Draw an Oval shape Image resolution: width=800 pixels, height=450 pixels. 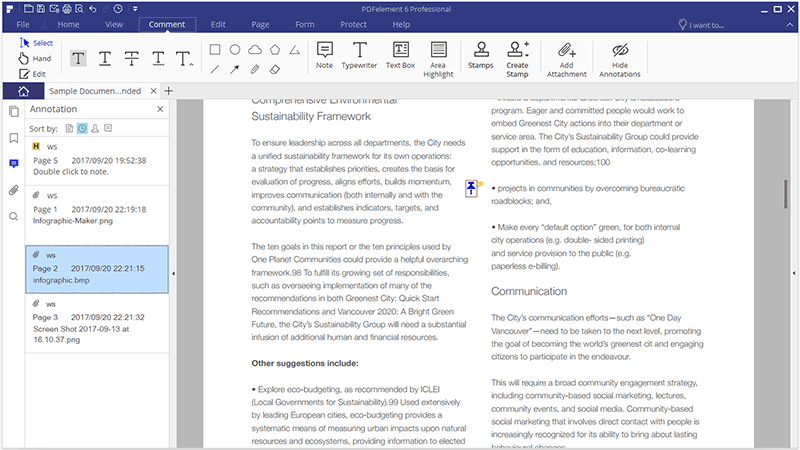[235, 49]
